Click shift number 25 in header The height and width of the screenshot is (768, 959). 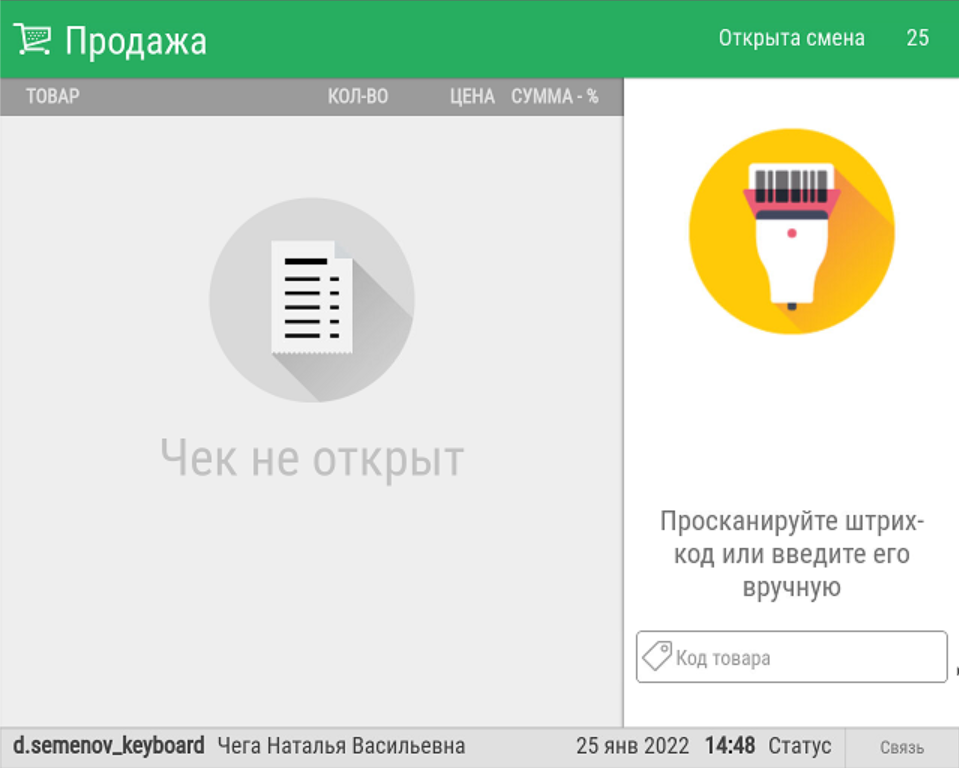[917, 38]
